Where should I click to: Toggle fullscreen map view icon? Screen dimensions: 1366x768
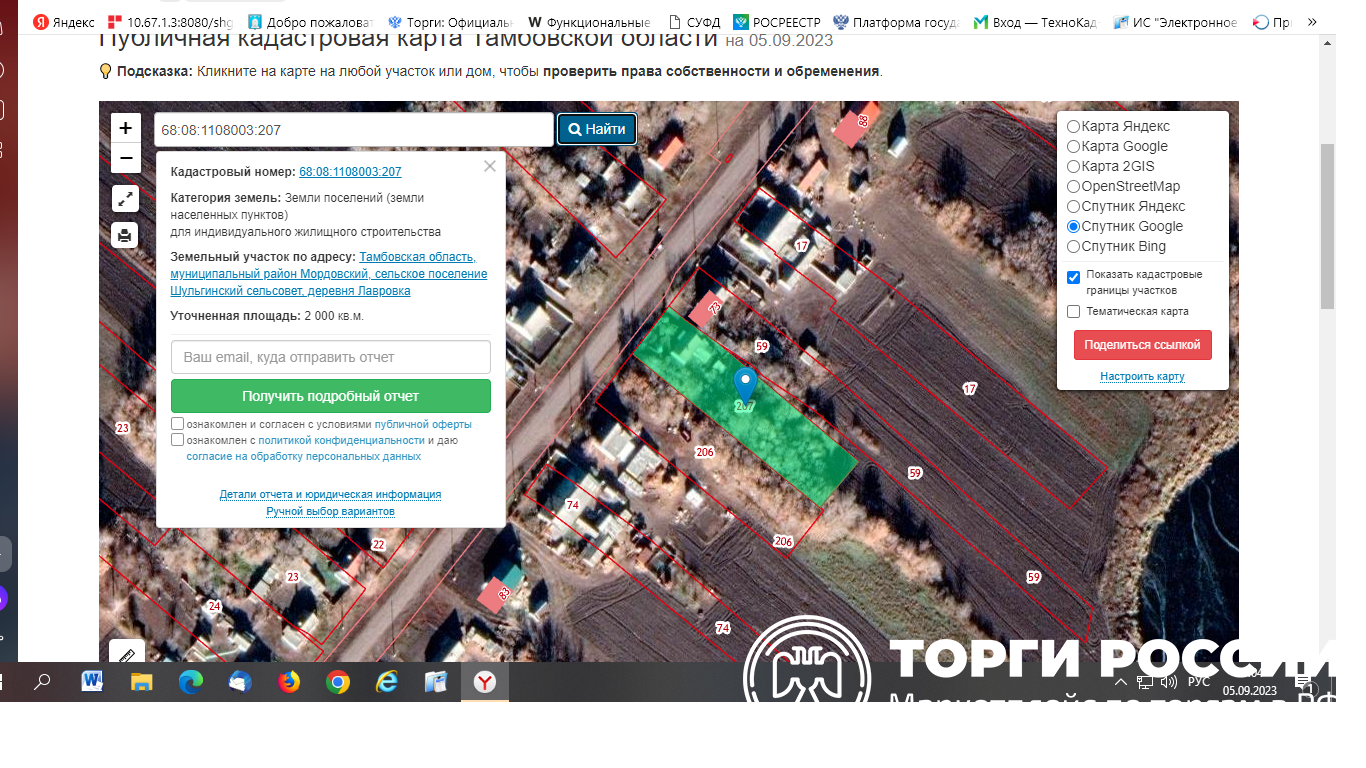125,199
